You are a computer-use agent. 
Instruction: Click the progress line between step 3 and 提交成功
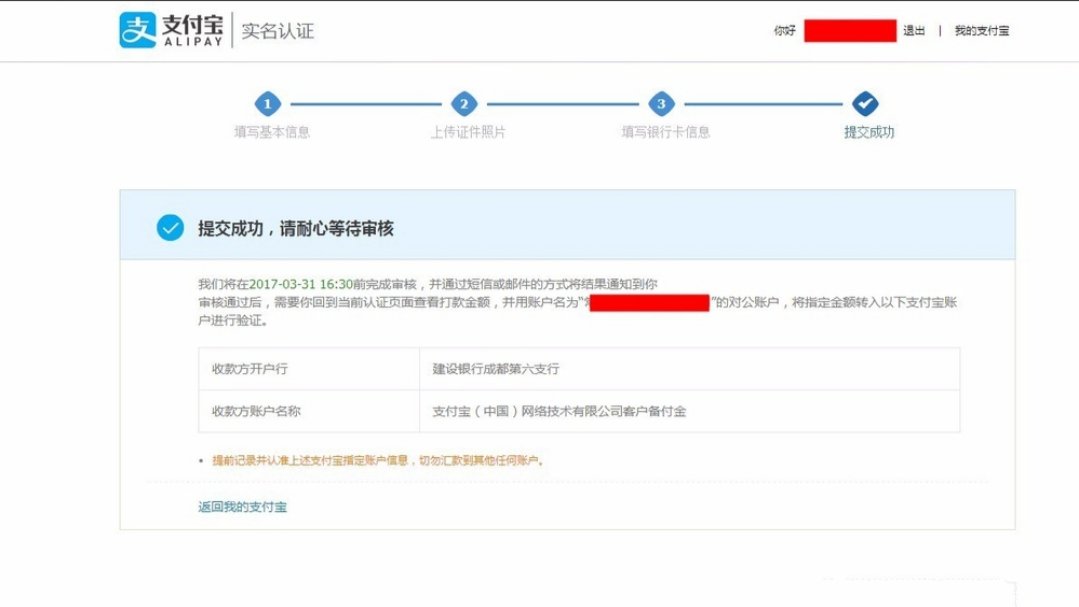pos(764,104)
